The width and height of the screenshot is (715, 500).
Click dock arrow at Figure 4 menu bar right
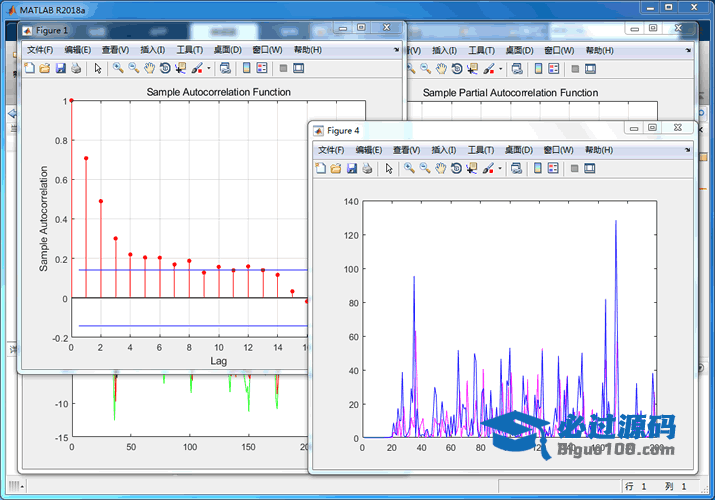(x=687, y=149)
